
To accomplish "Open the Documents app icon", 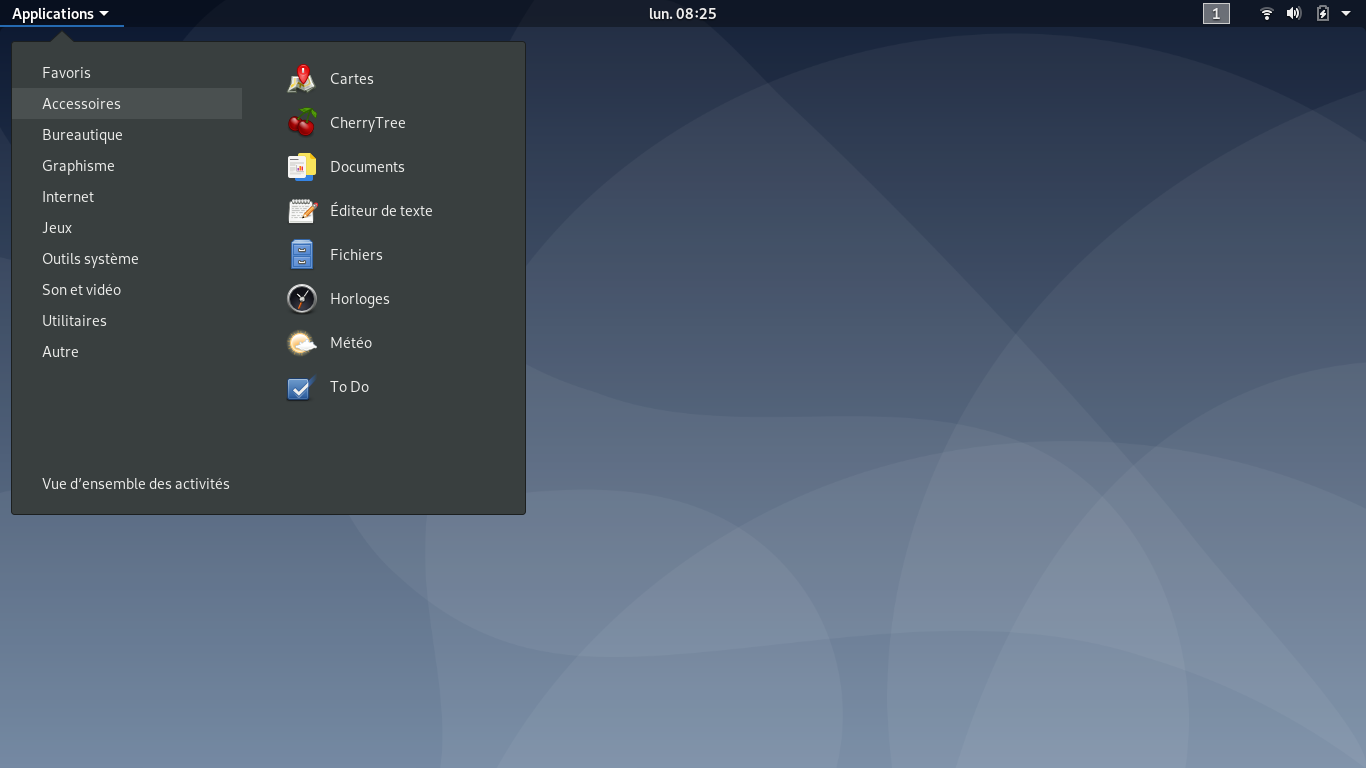I will (x=302, y=167).
